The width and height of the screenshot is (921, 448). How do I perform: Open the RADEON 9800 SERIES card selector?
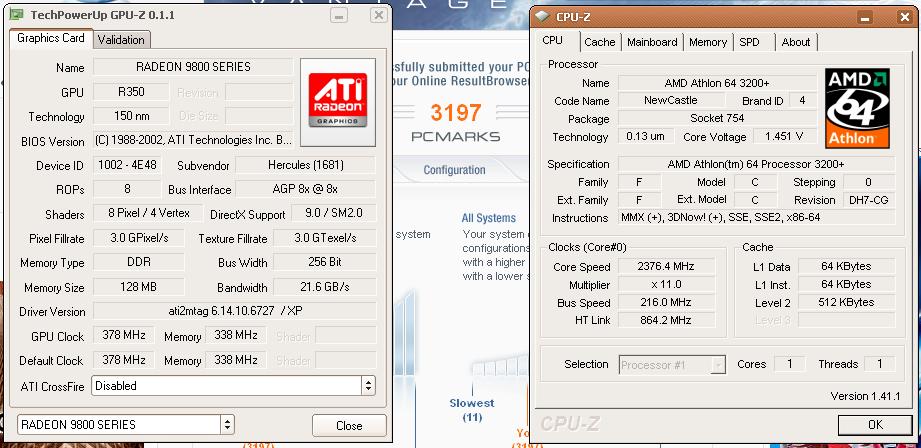pos(126,424)
